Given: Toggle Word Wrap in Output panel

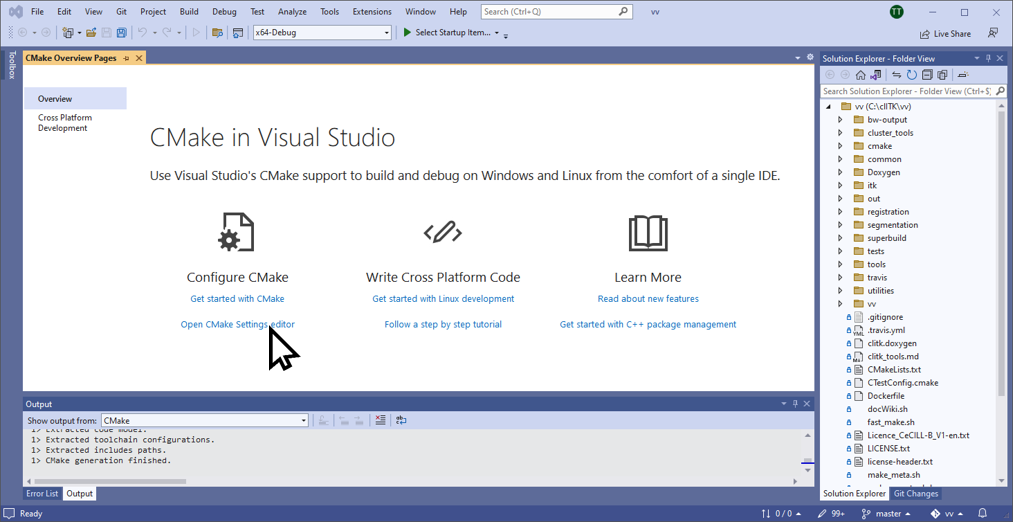Looking at the screenshot, I should [x=401, y=420].
